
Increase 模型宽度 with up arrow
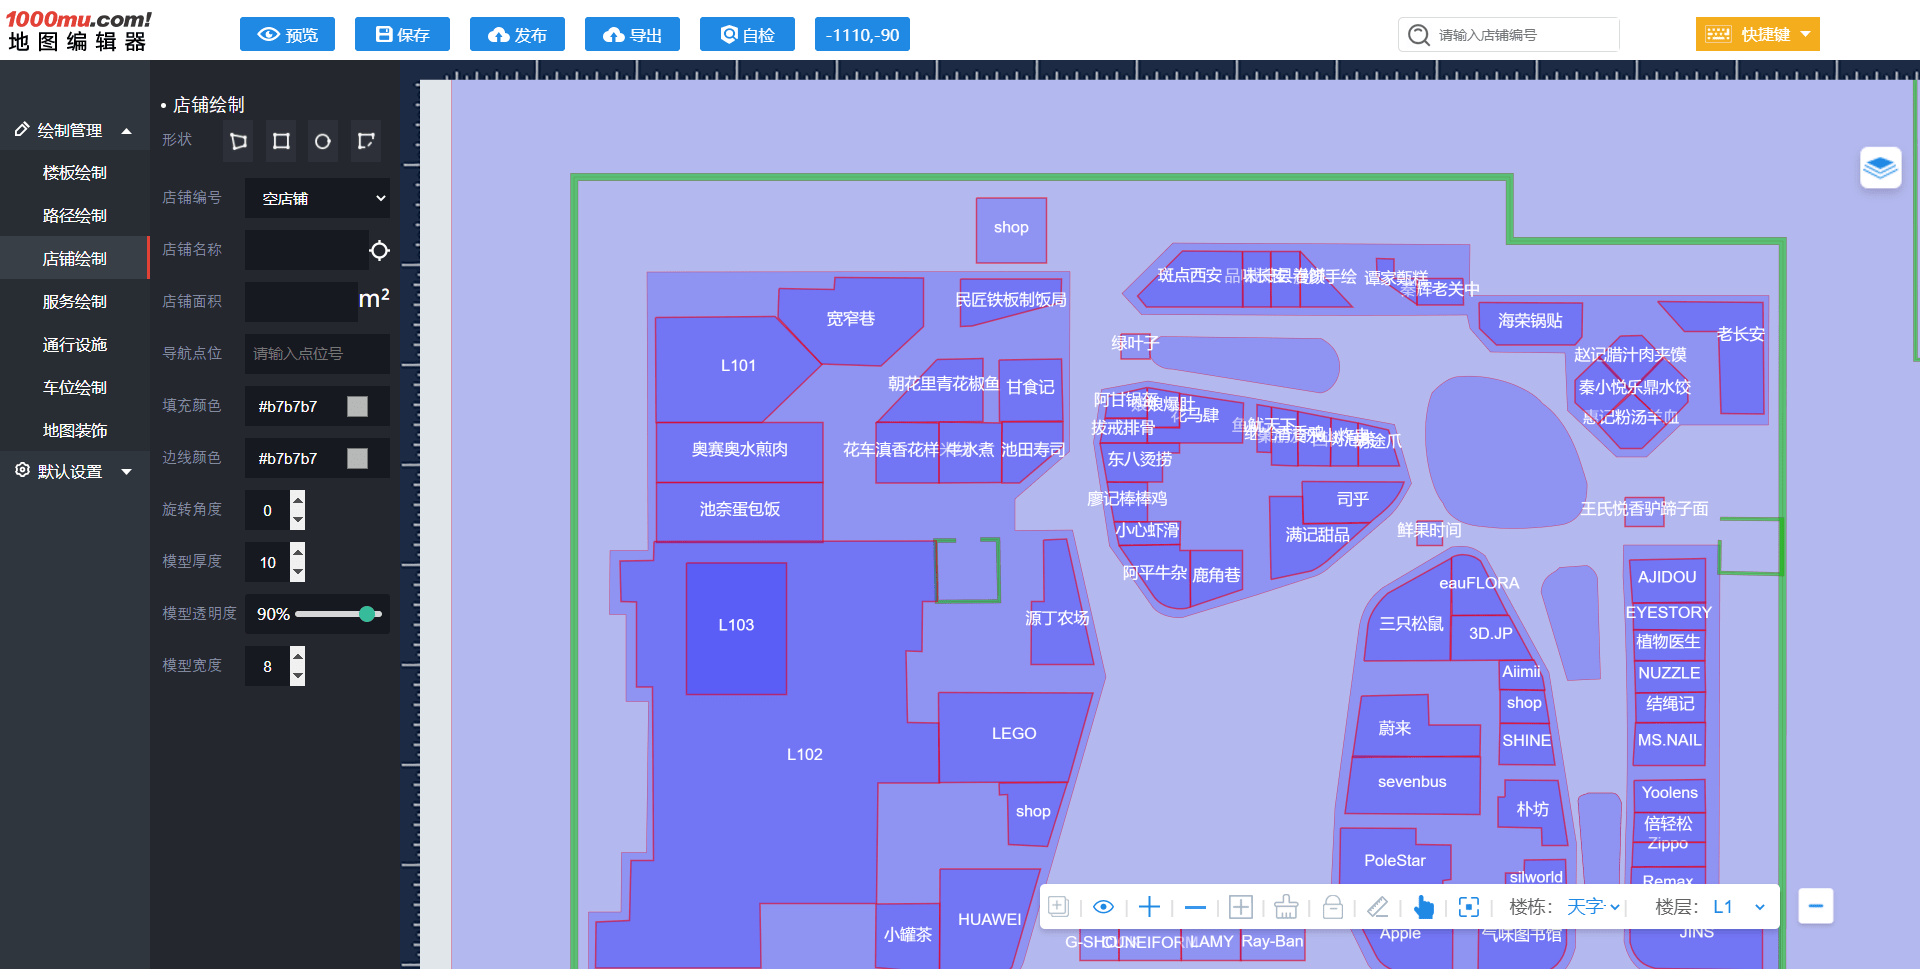tap(297, 655)
